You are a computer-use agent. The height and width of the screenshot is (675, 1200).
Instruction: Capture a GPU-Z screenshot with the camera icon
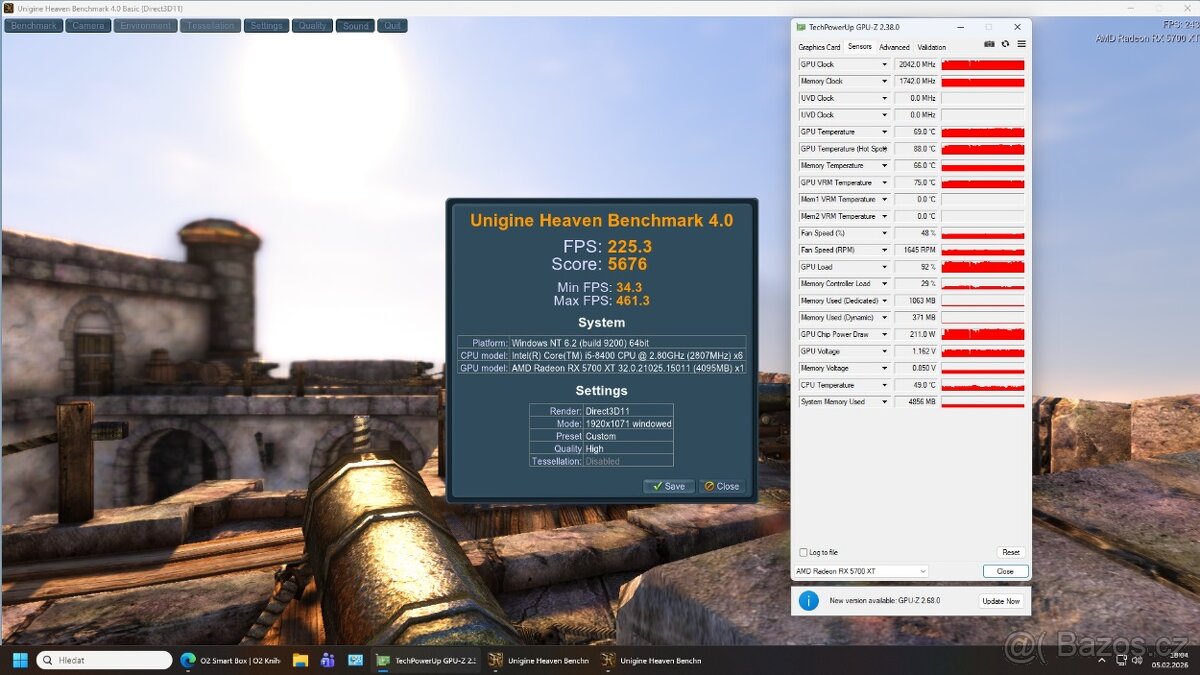(989, 44)
